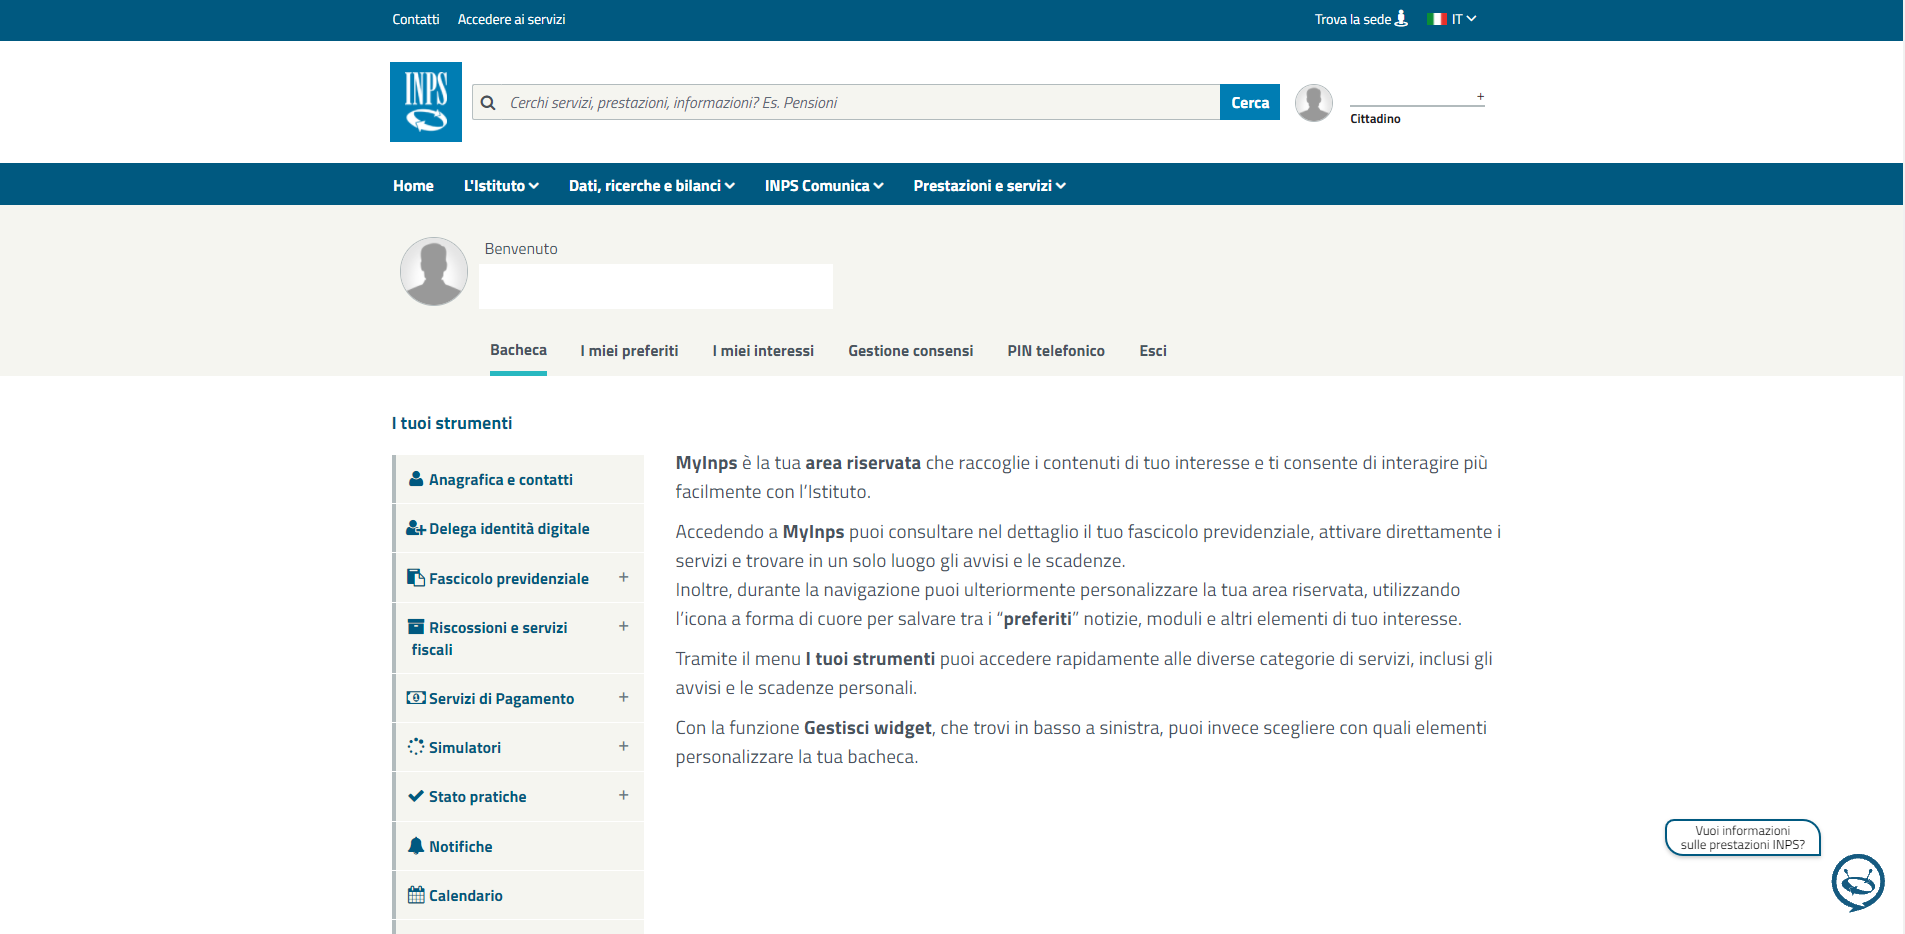Click the Servizi di Pagamento money icon
The width and height of the screenshot is (1905, 934).
point(416,698)
